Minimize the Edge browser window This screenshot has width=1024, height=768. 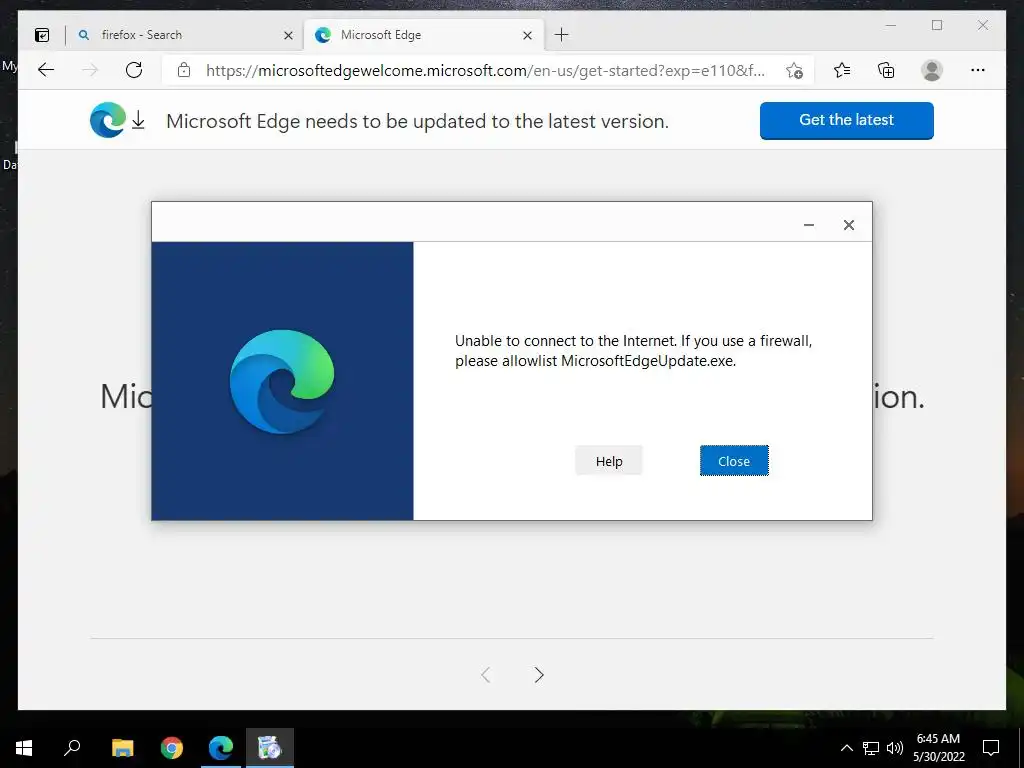click(891, 25)
